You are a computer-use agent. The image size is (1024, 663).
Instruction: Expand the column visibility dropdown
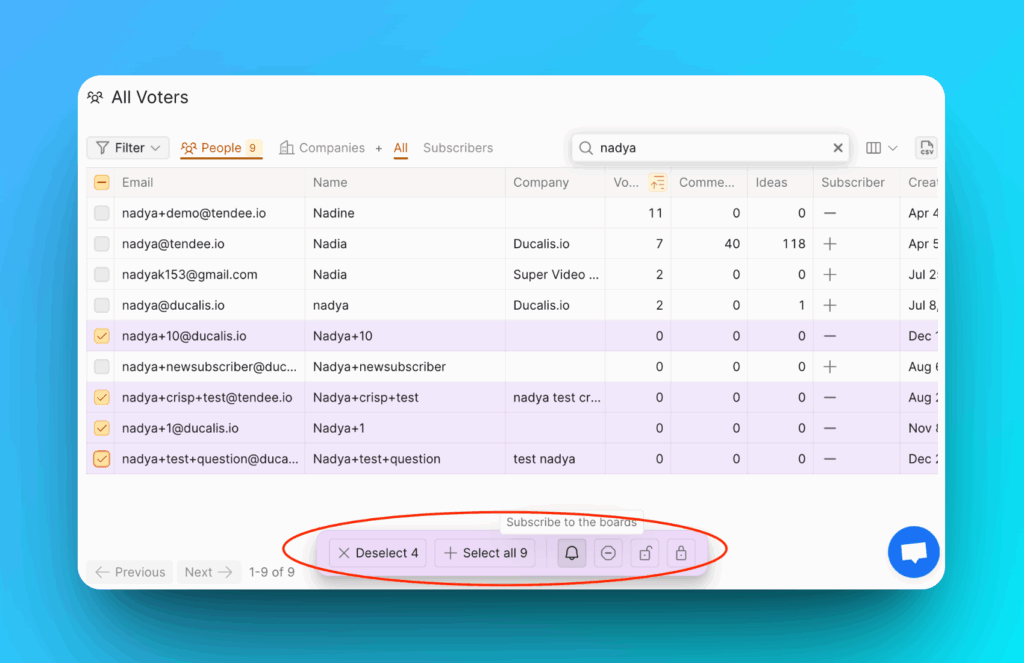coord(881,148)
